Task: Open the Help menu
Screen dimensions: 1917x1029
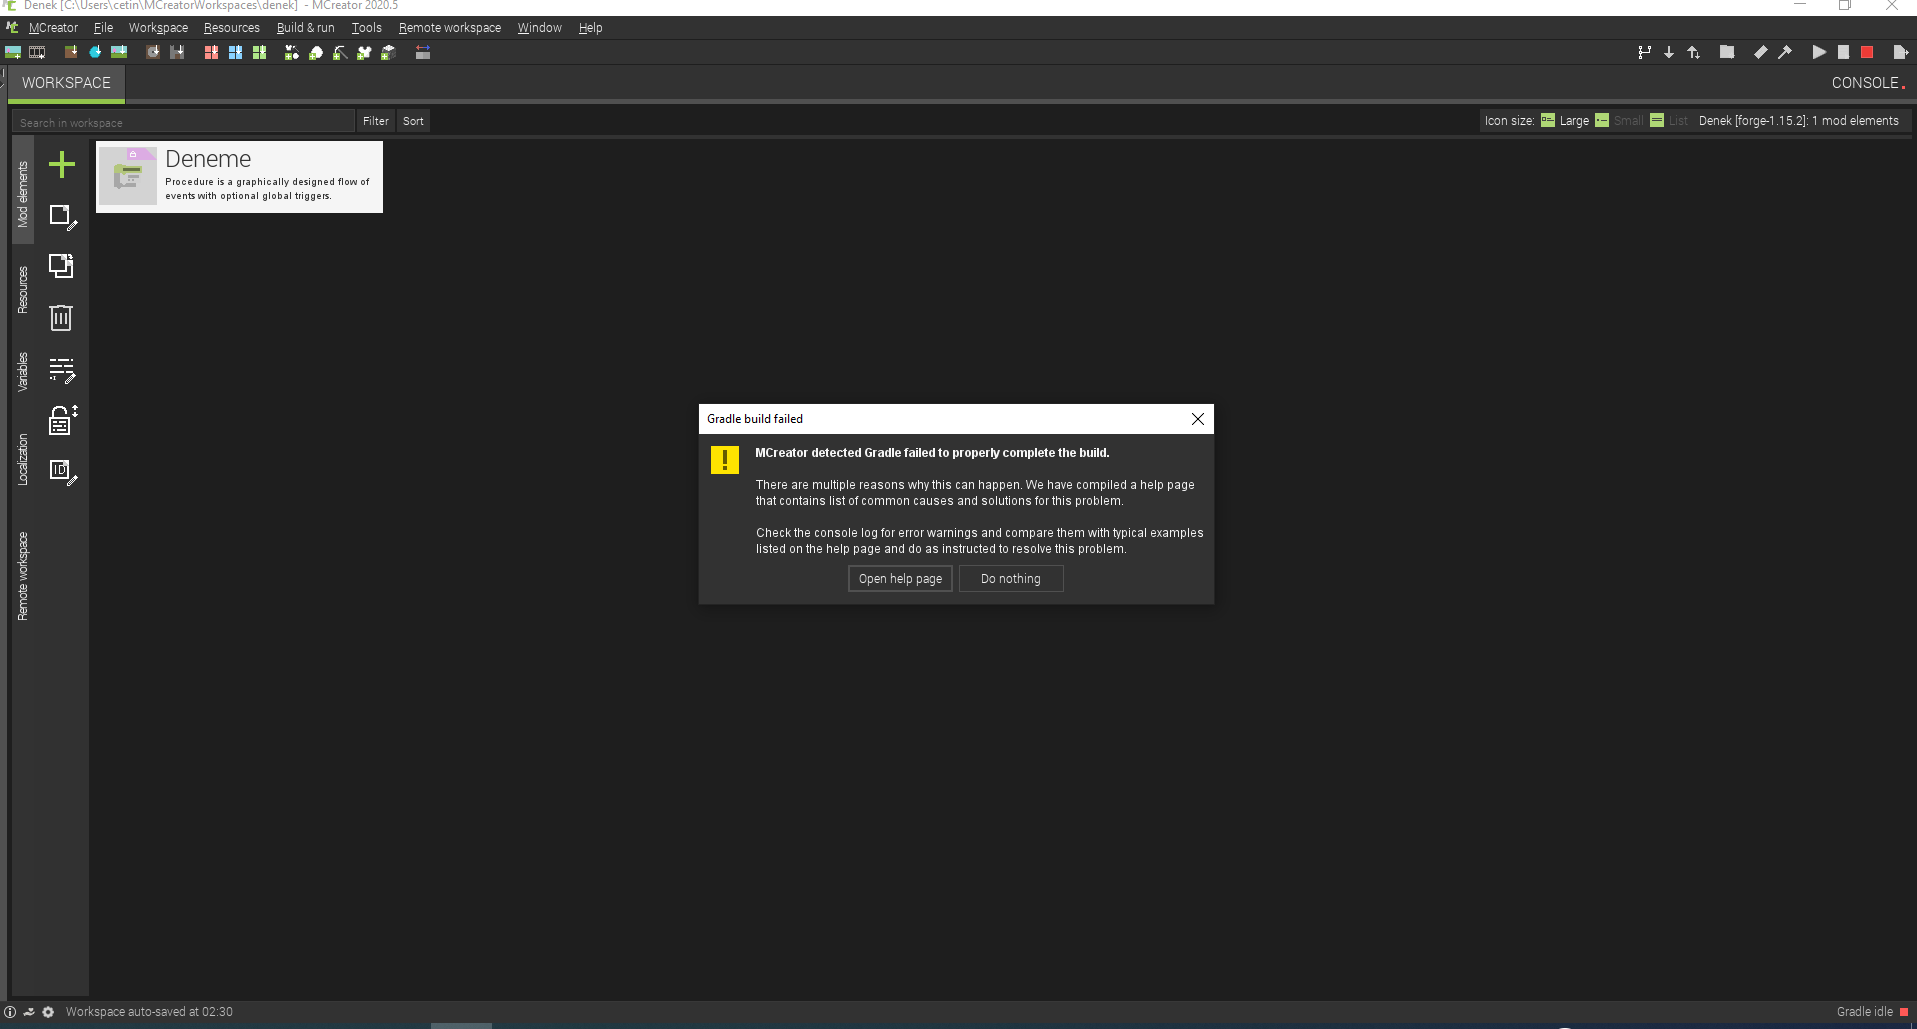Action: click(591, 28)
